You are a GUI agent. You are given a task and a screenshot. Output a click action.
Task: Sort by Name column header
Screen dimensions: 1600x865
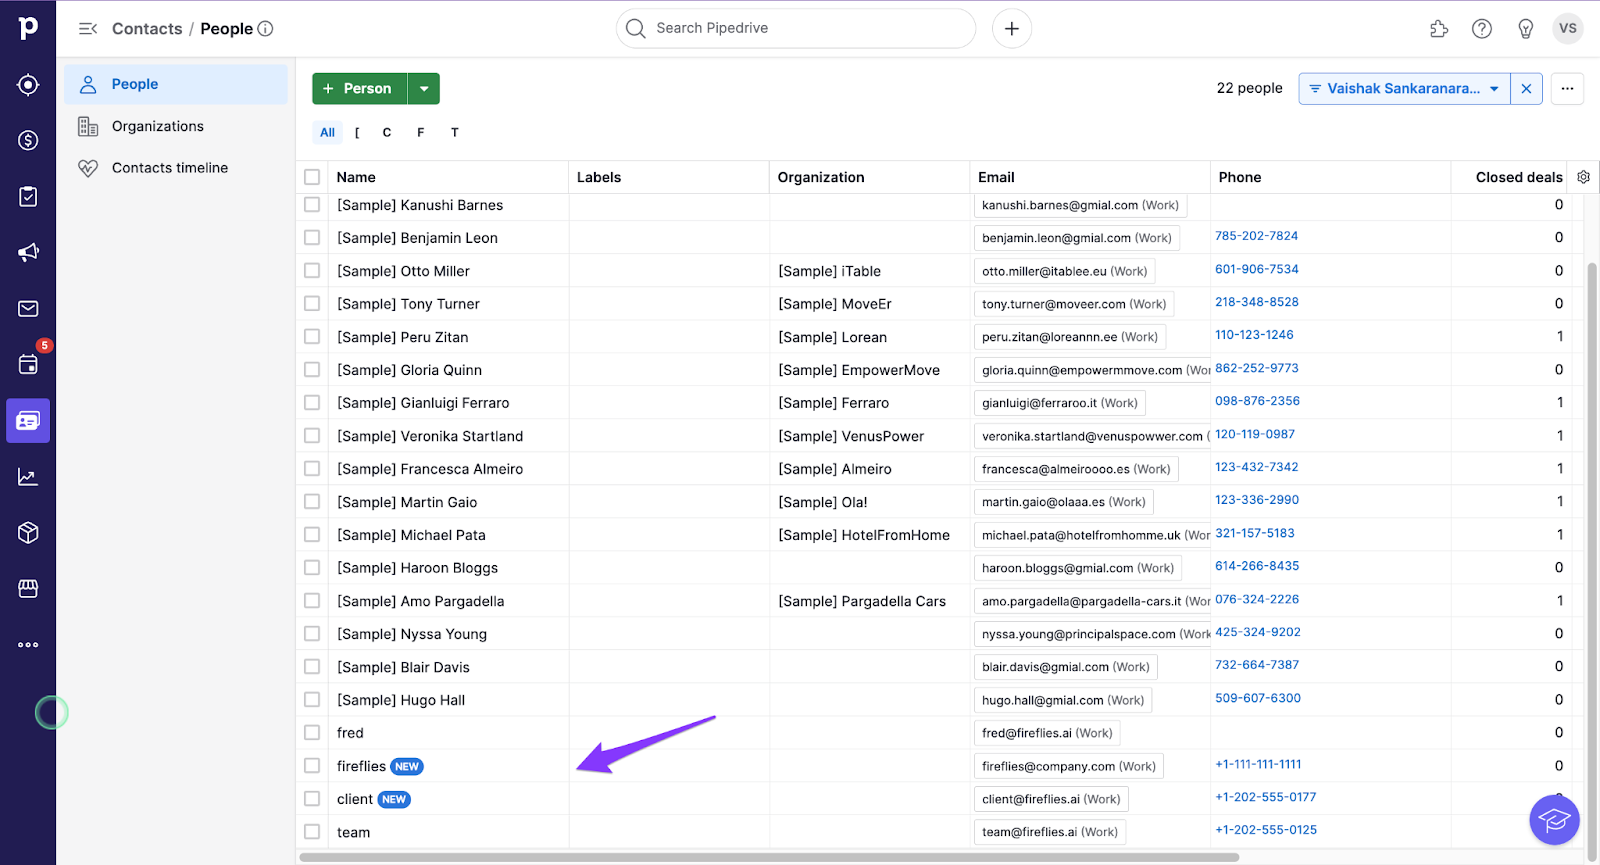point(356,177)
